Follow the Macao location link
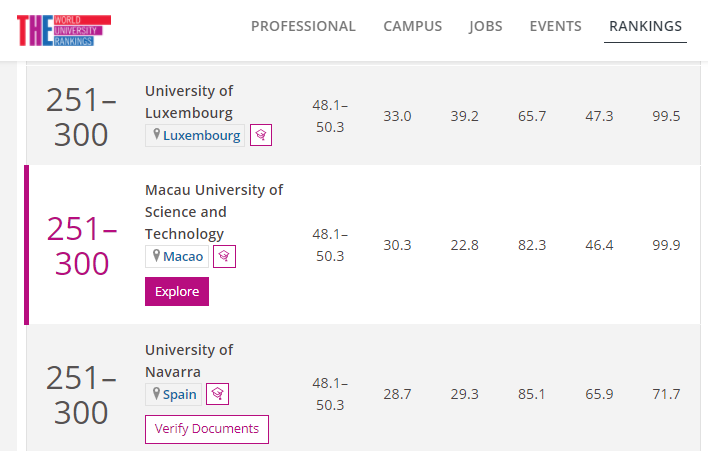 pos(183,256)
